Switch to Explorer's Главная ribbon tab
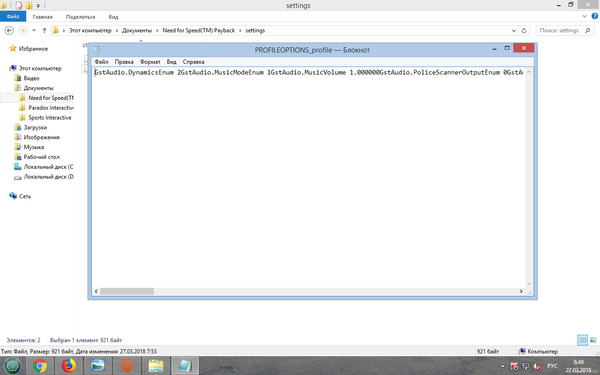Image resolution: width=600 pixels, height=375 pixels. pyautogui.click(x=42, y=17)
